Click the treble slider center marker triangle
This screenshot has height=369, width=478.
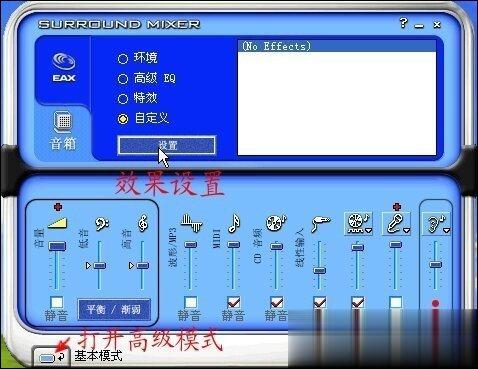[x=131, y=265]
